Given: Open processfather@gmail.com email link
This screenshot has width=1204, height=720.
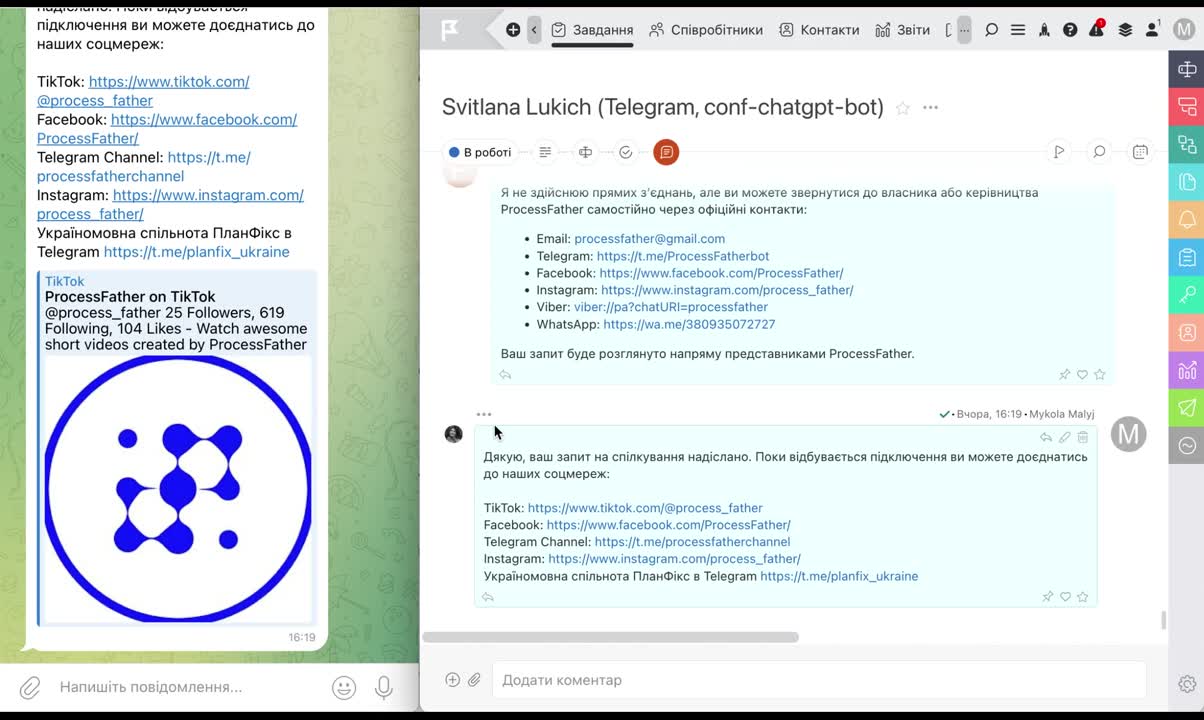Looking at the screenshot, I should 650,239.
